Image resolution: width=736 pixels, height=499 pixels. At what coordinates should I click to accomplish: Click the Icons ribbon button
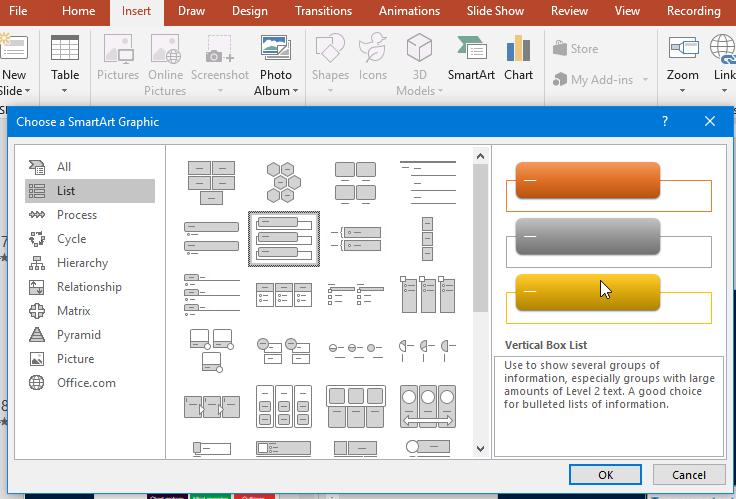373,58
